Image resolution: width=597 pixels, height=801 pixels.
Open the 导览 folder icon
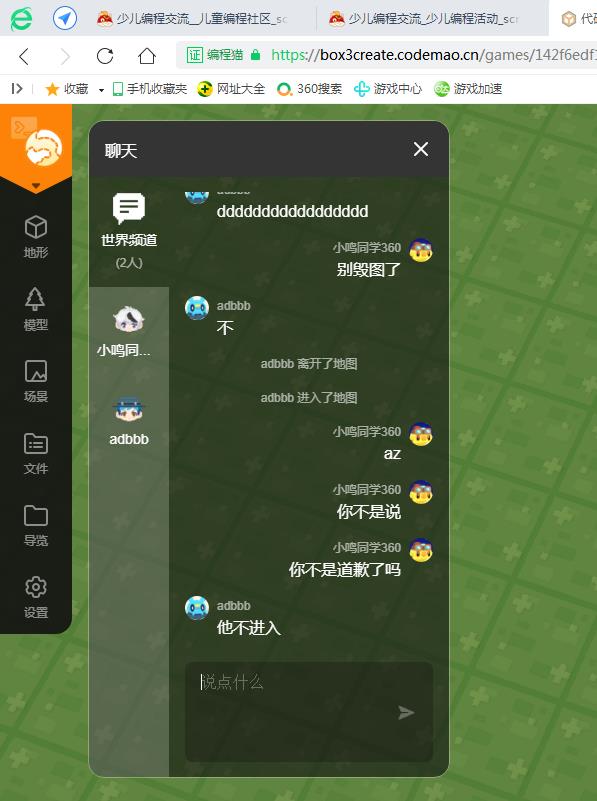[x=36, y=525]
